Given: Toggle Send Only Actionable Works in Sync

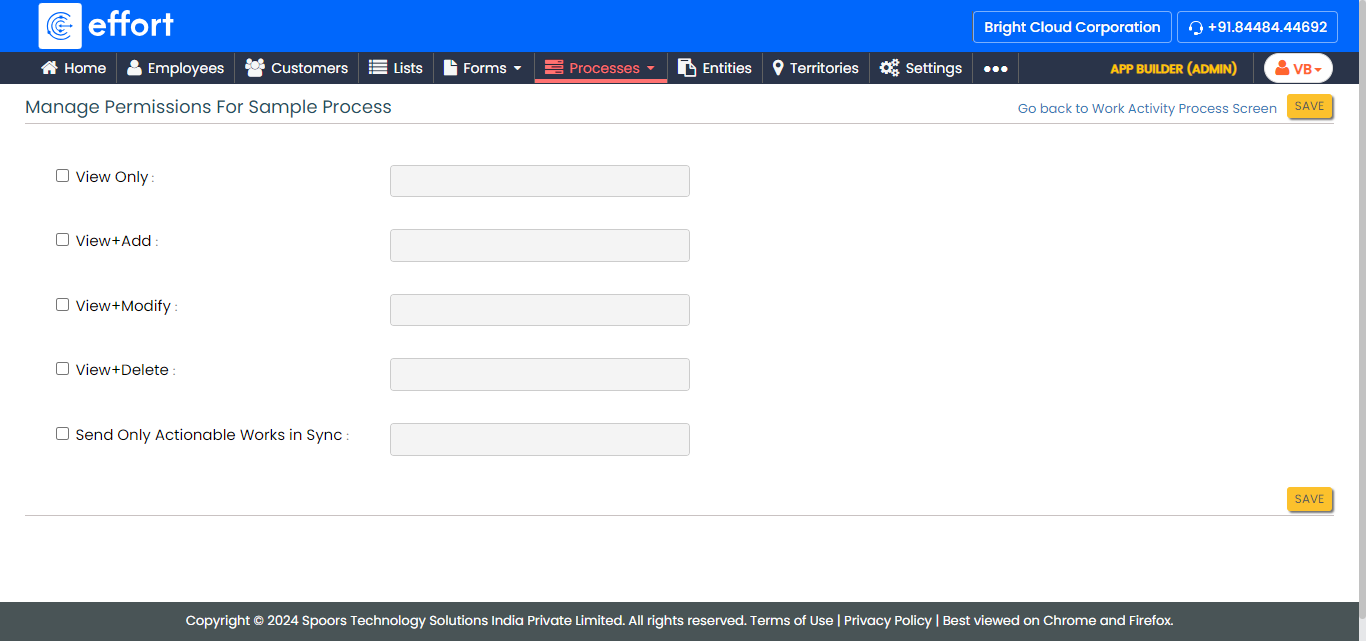Looking at the screenshot, I should [62, 434].
